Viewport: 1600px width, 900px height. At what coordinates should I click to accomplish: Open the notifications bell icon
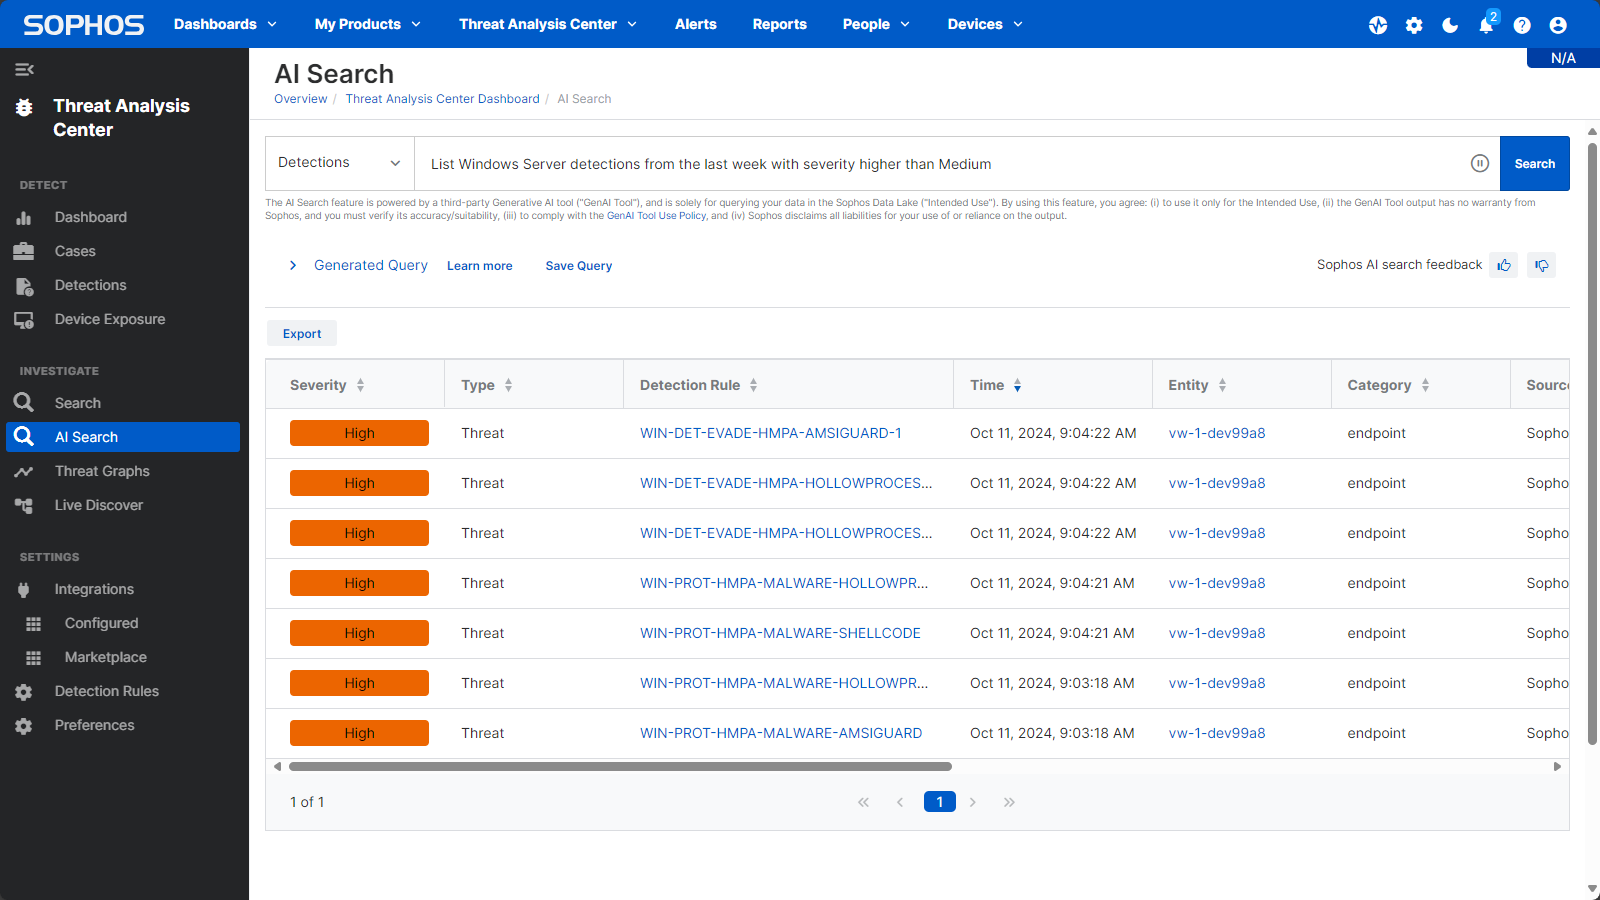pos(1486,25)
